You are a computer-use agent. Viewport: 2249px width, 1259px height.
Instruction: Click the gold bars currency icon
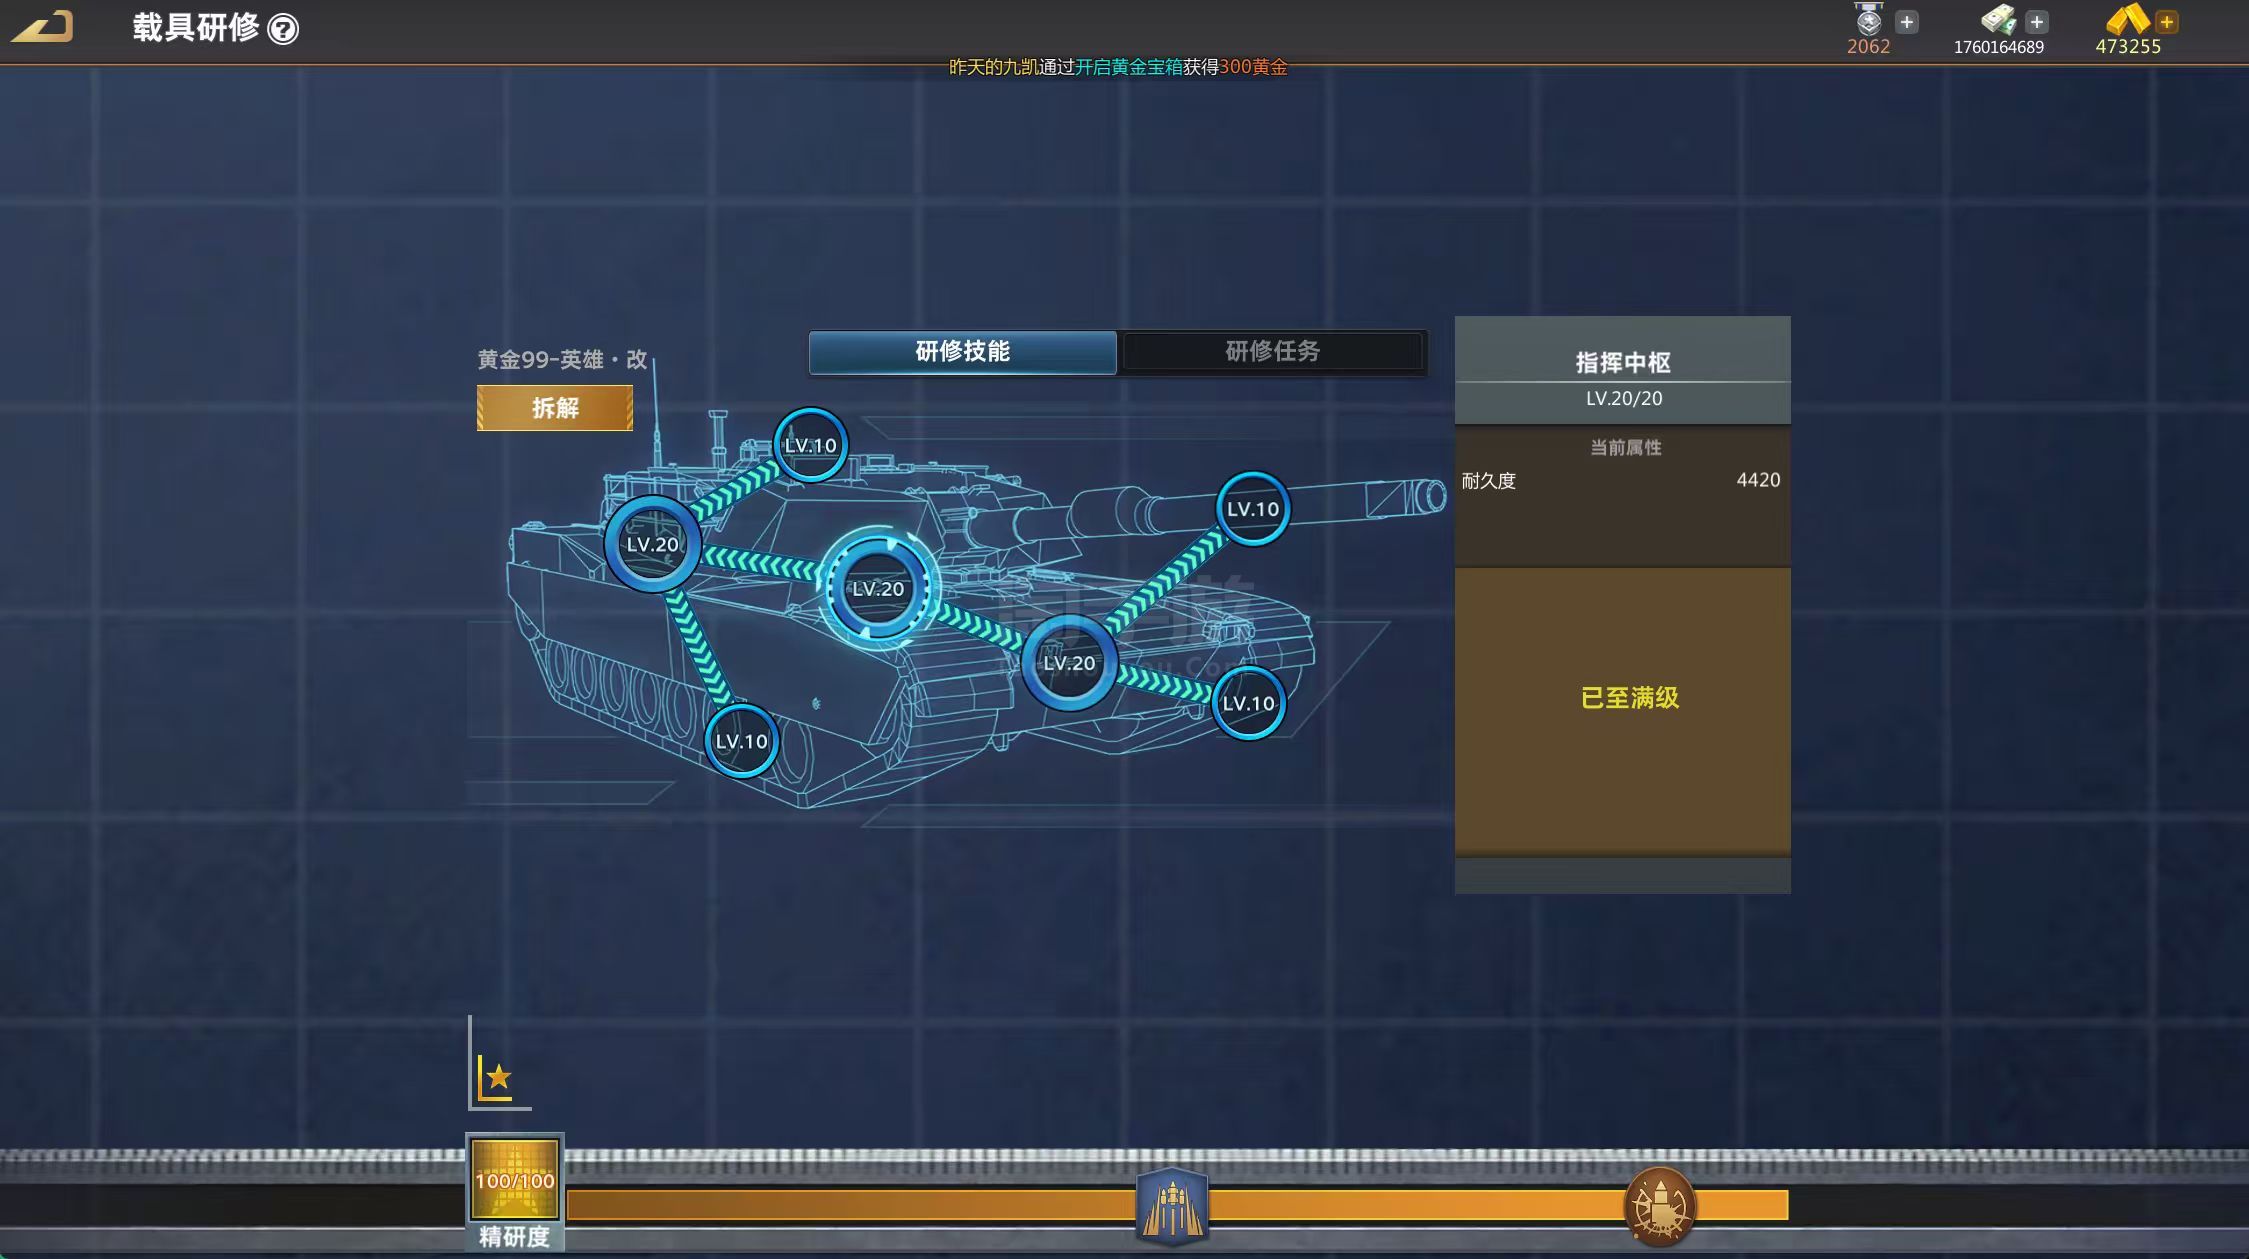(2127, 20)
